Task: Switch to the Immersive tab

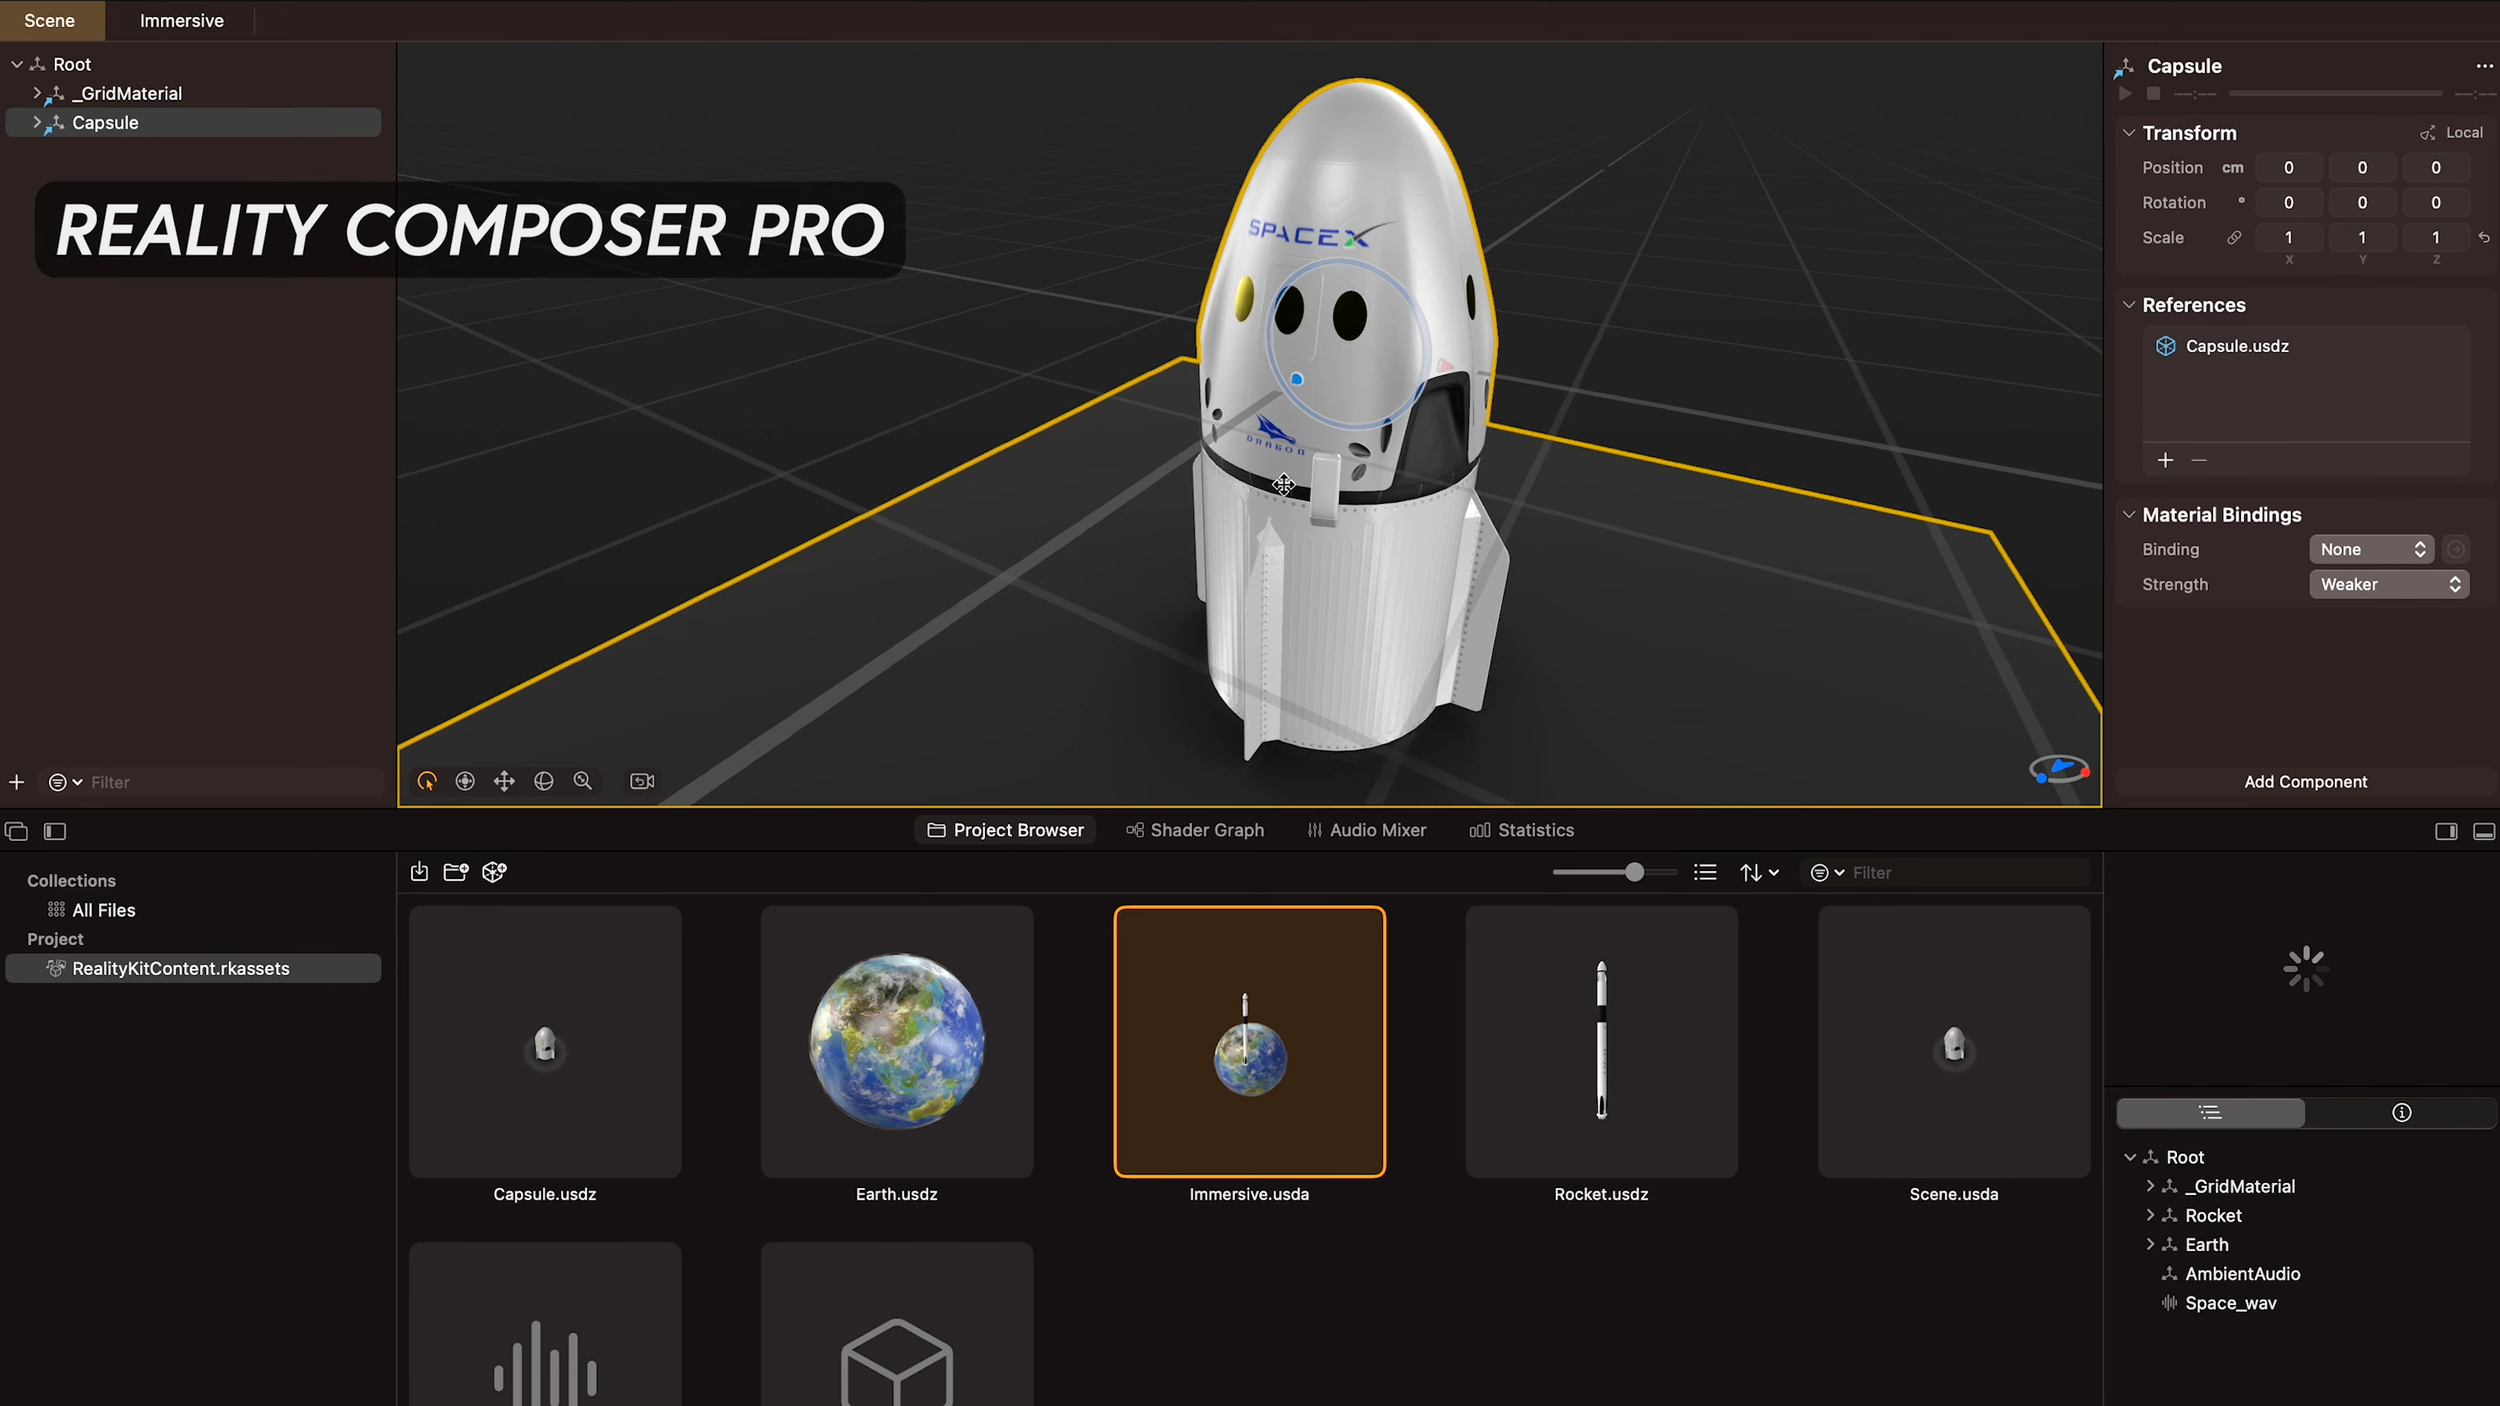Action: [x=181, y=20]
